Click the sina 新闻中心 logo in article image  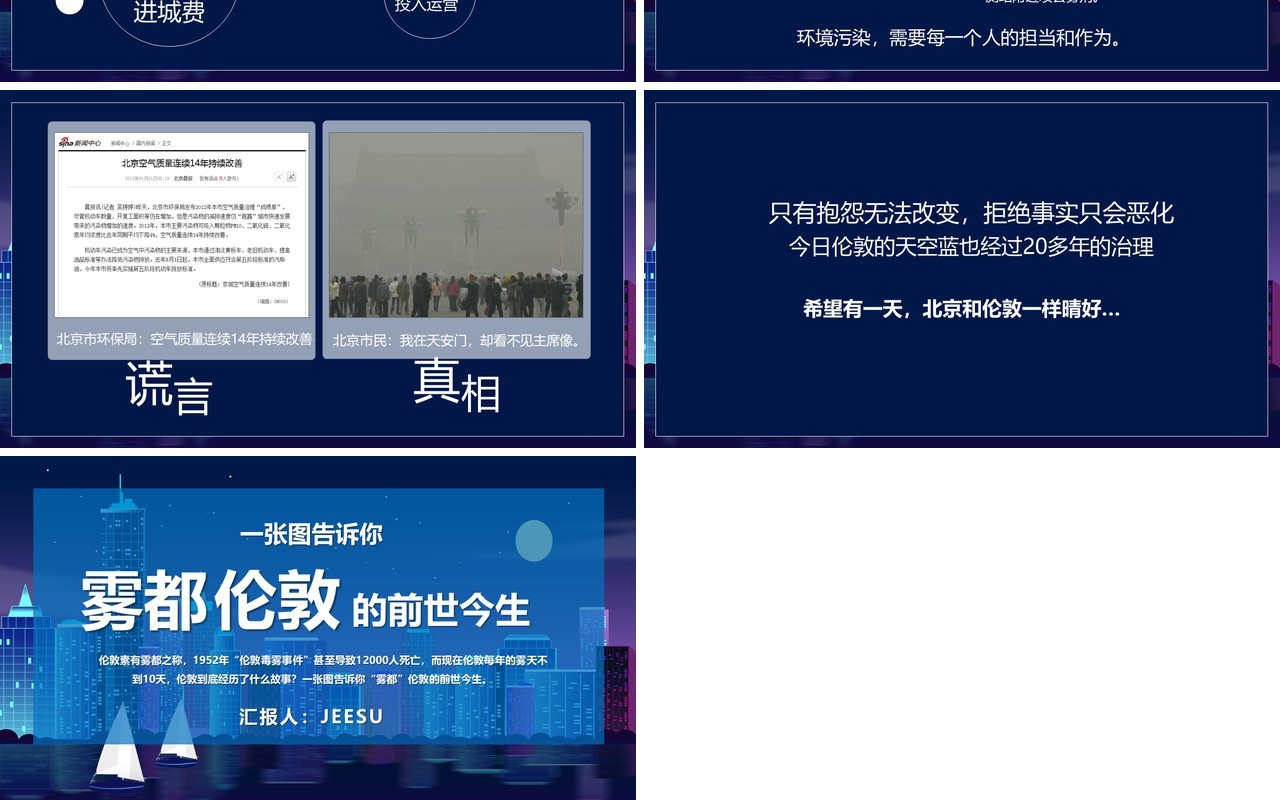(80, 143)
